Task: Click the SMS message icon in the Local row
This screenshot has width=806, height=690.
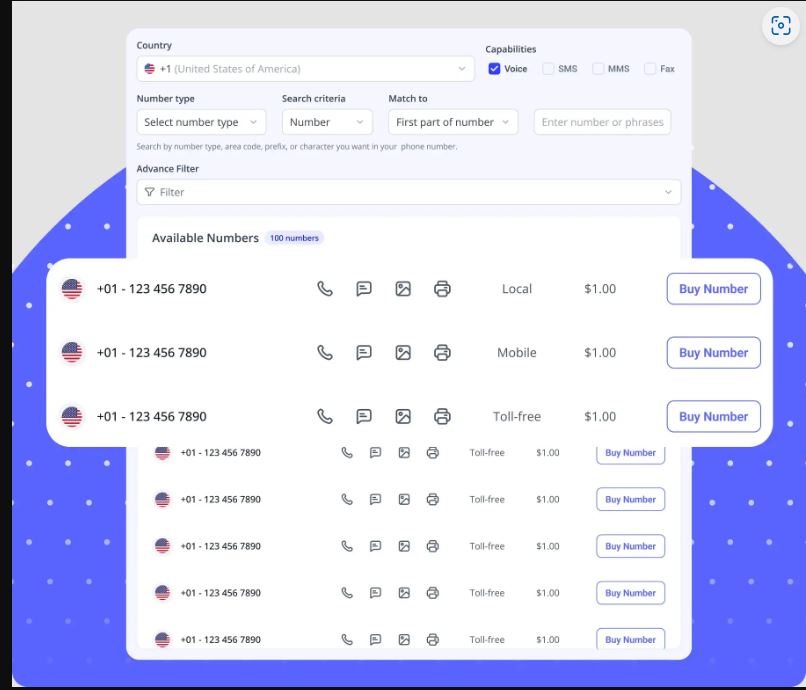Action: pos(364,289)
